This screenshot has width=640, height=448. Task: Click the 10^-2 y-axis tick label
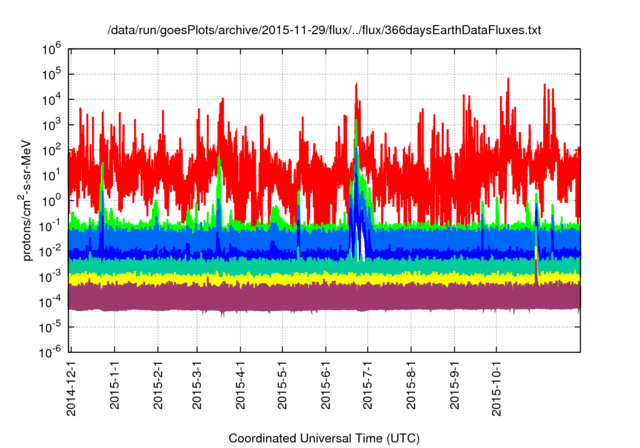[50, 252]
